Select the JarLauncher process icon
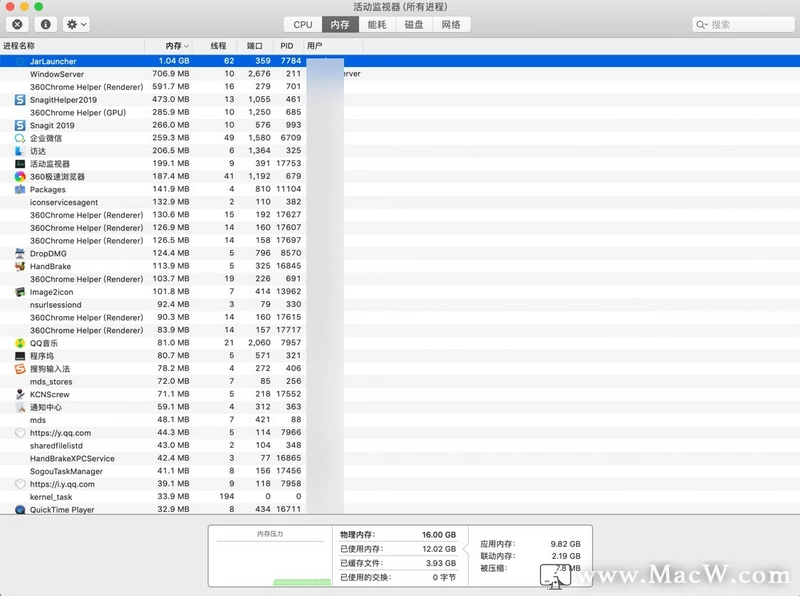The width and height of the screenshot is (800, 596). pyautogui.click(x=20, y=61)
